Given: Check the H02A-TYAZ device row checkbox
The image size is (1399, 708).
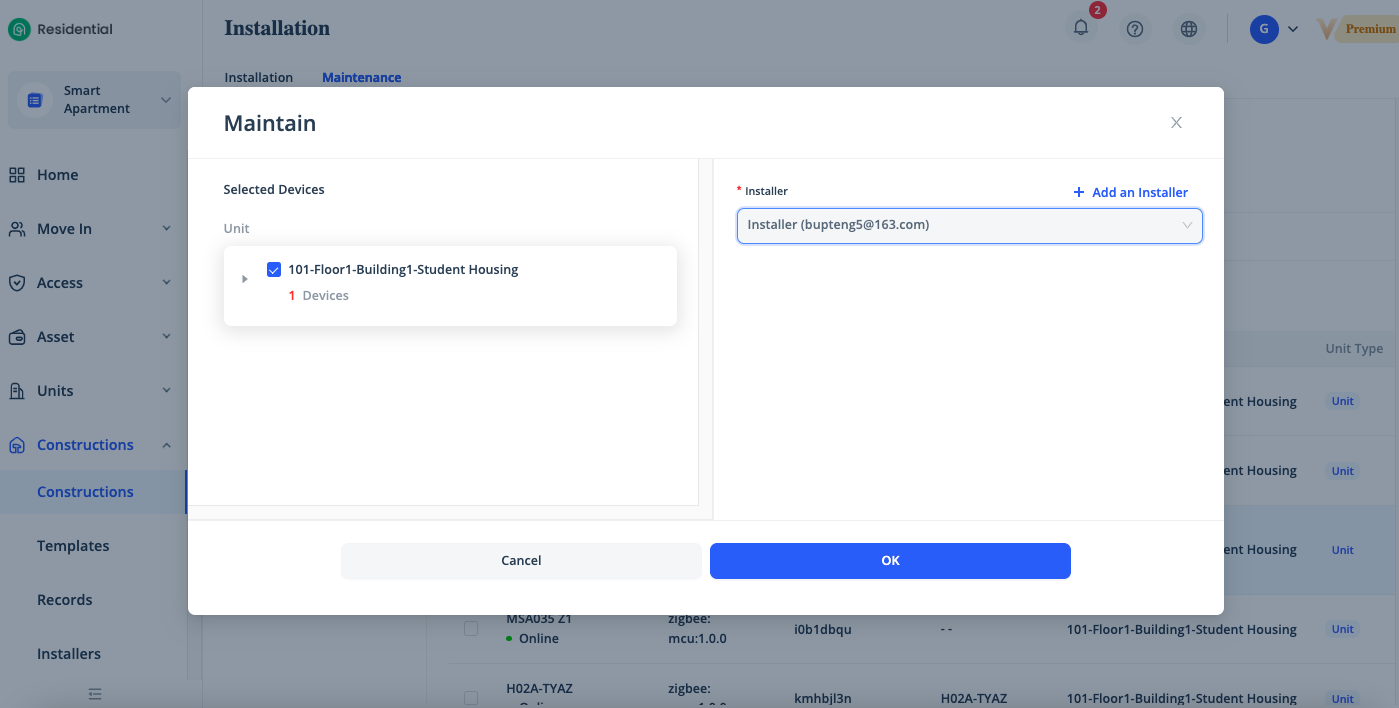Looking at the screenshot, I should 471,697.
